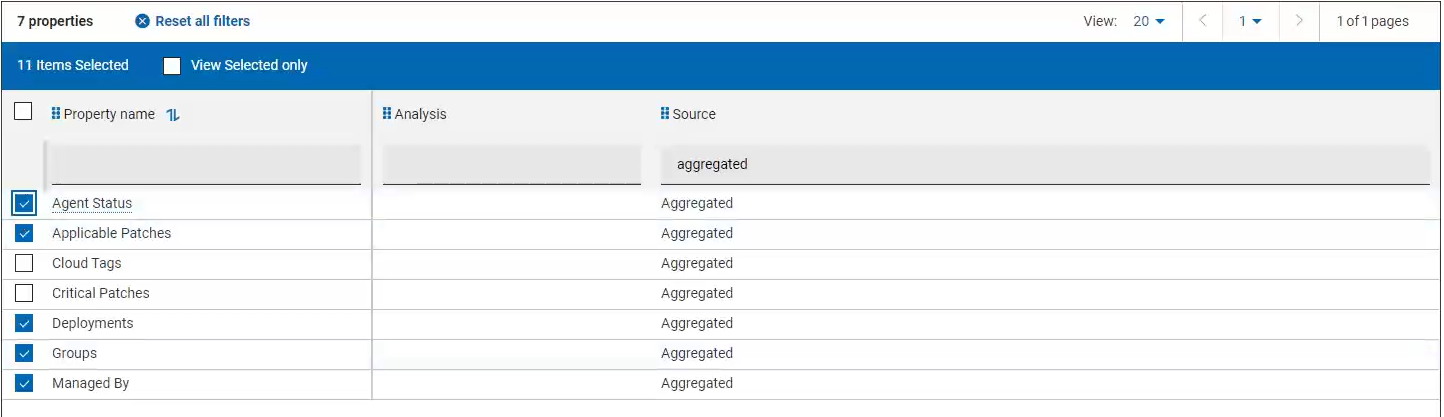This screenshot has height=417, width=1444.
Task: Select the Critical Patches checkbox
Action: point(25,294)
